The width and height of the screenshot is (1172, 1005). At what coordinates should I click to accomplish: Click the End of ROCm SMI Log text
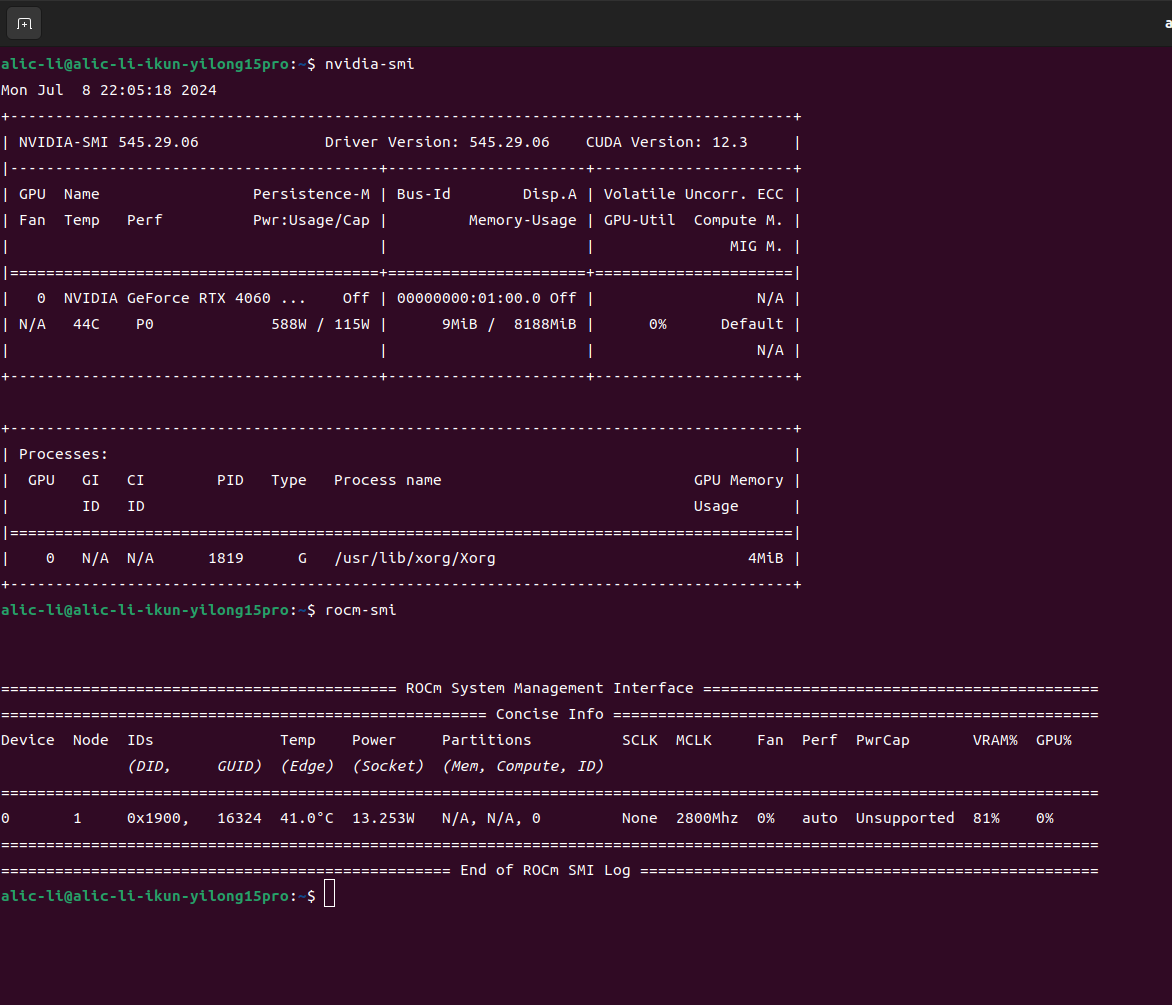pyautogui.click(x=545, y=870)
